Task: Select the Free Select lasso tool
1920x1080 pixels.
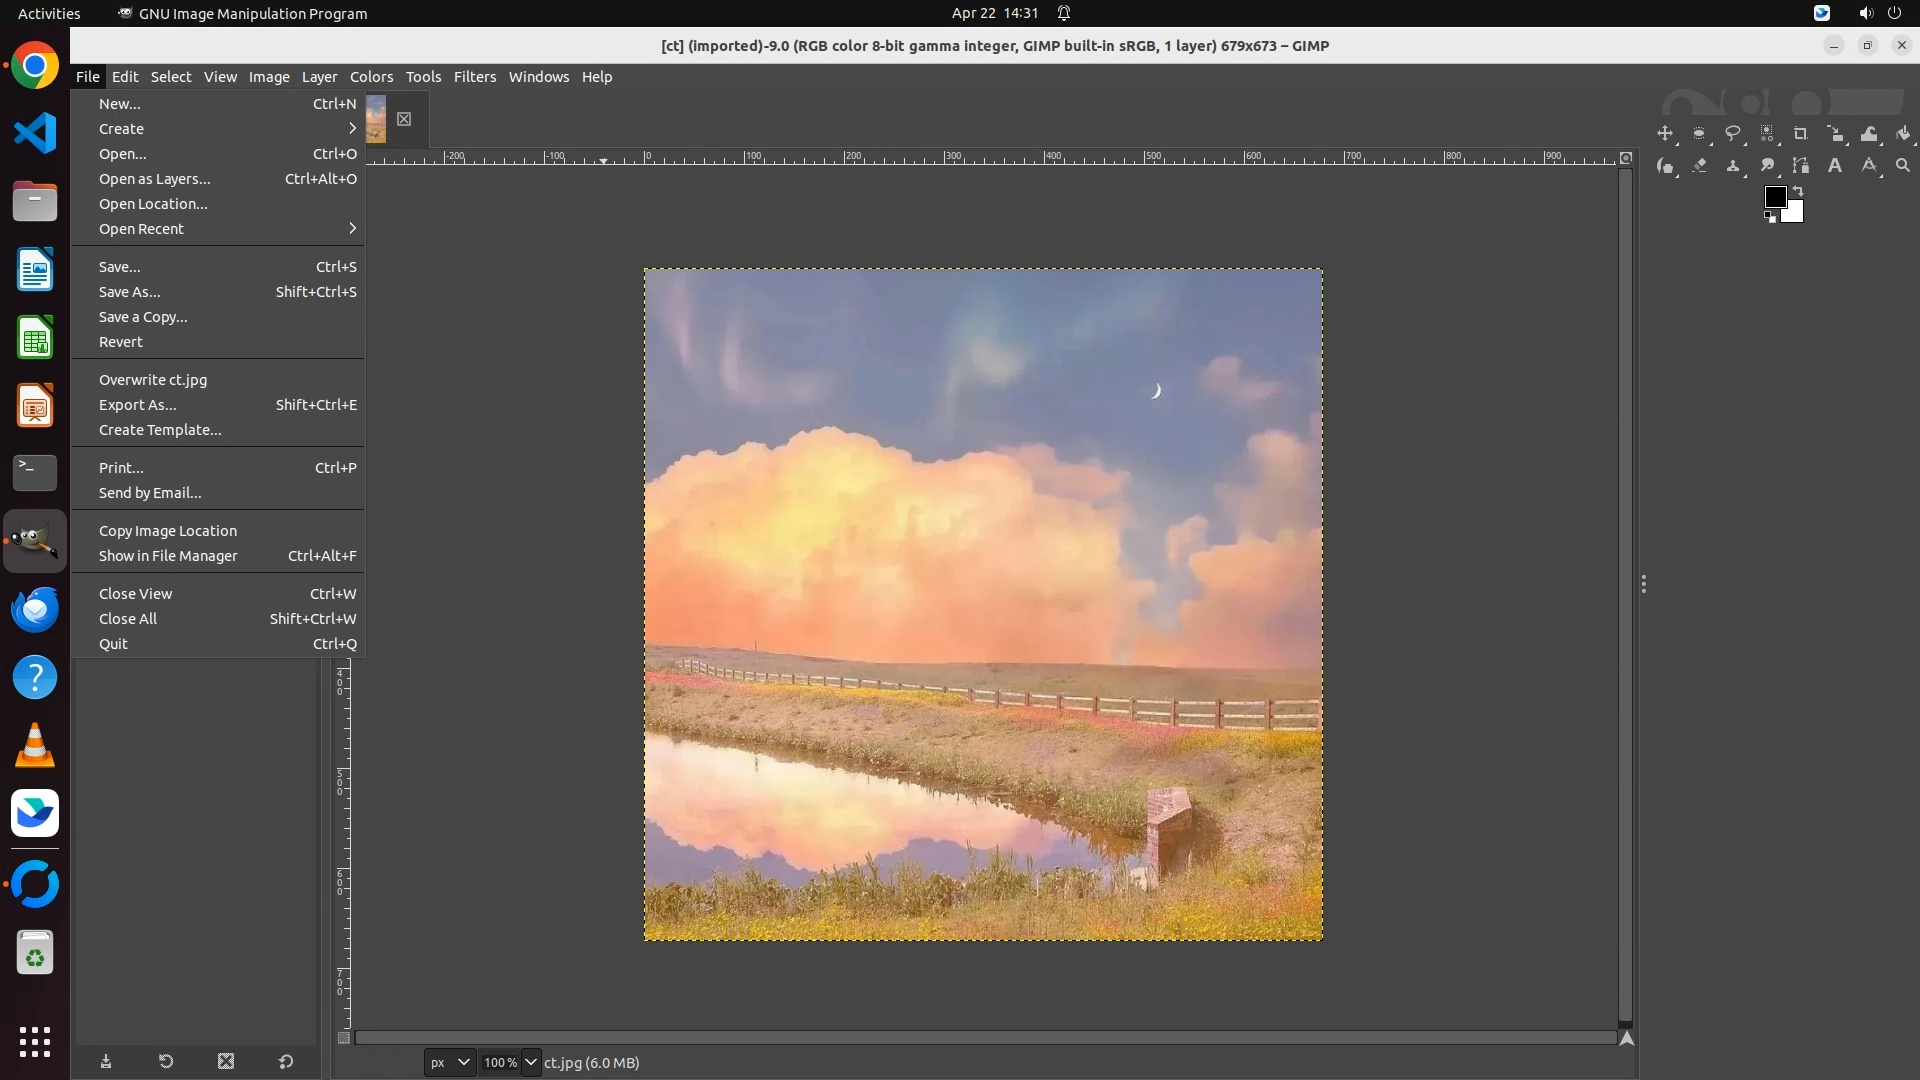Action: tap(1733, 134)
